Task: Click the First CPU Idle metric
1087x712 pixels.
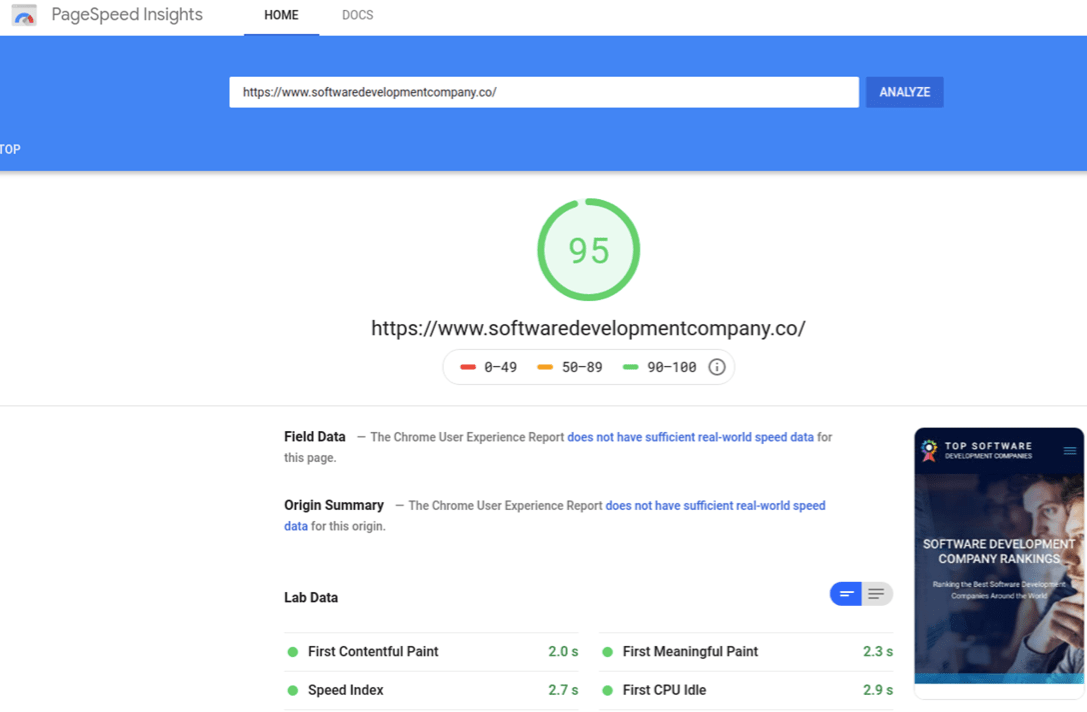Action: point(746,690)
